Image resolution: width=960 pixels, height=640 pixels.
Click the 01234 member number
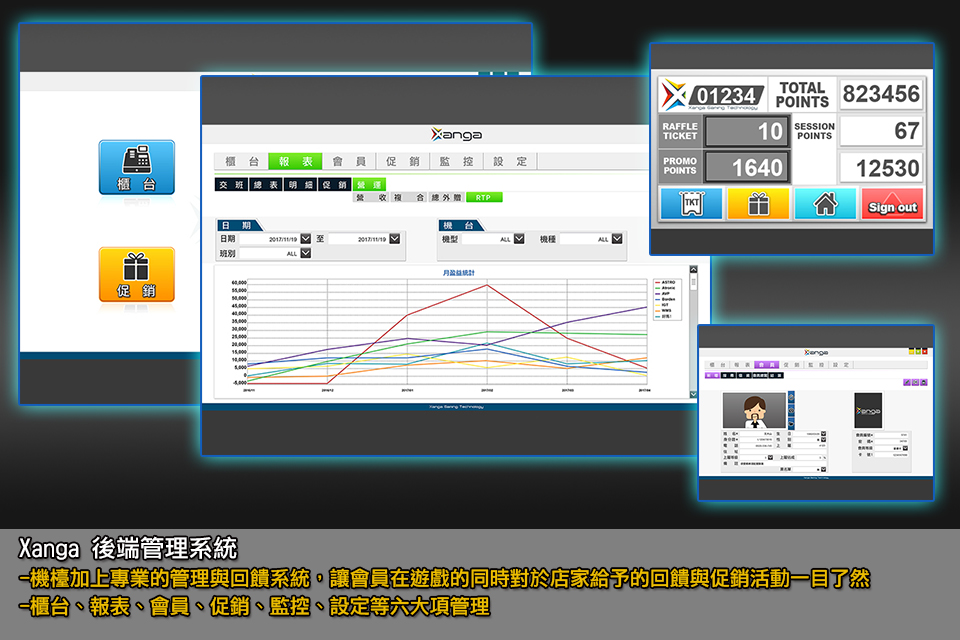point(727,96)
